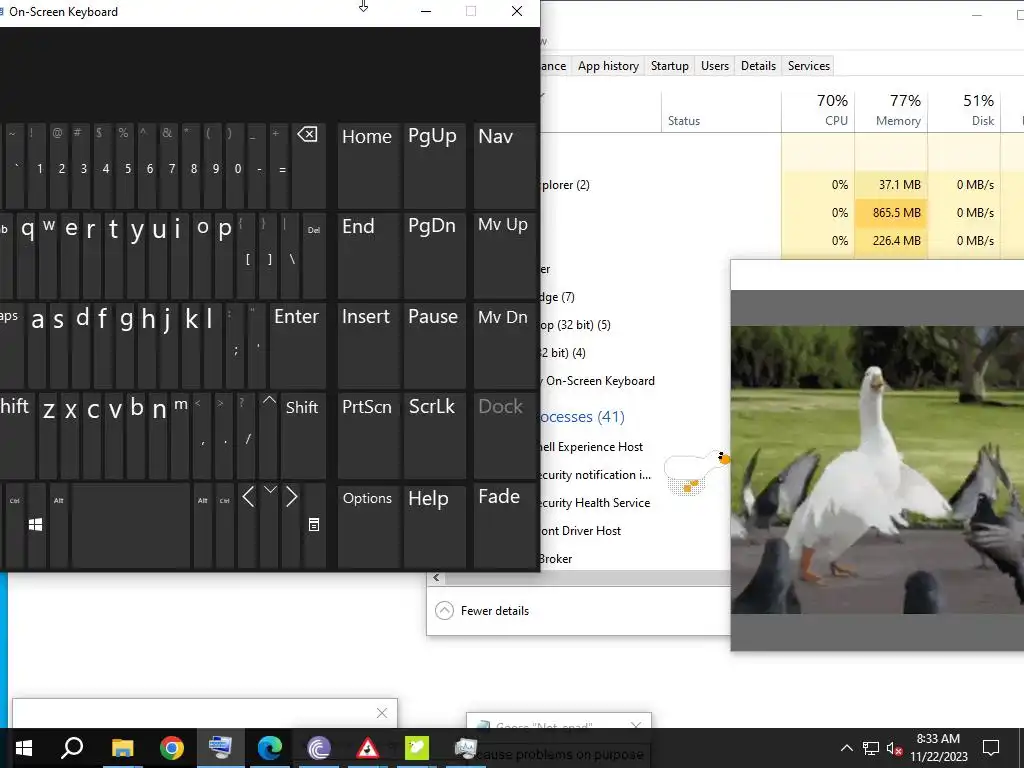Open keyboard Options
Viewport: 1024px width, 768px height.
pyautogui.click(x=368, y=526)
